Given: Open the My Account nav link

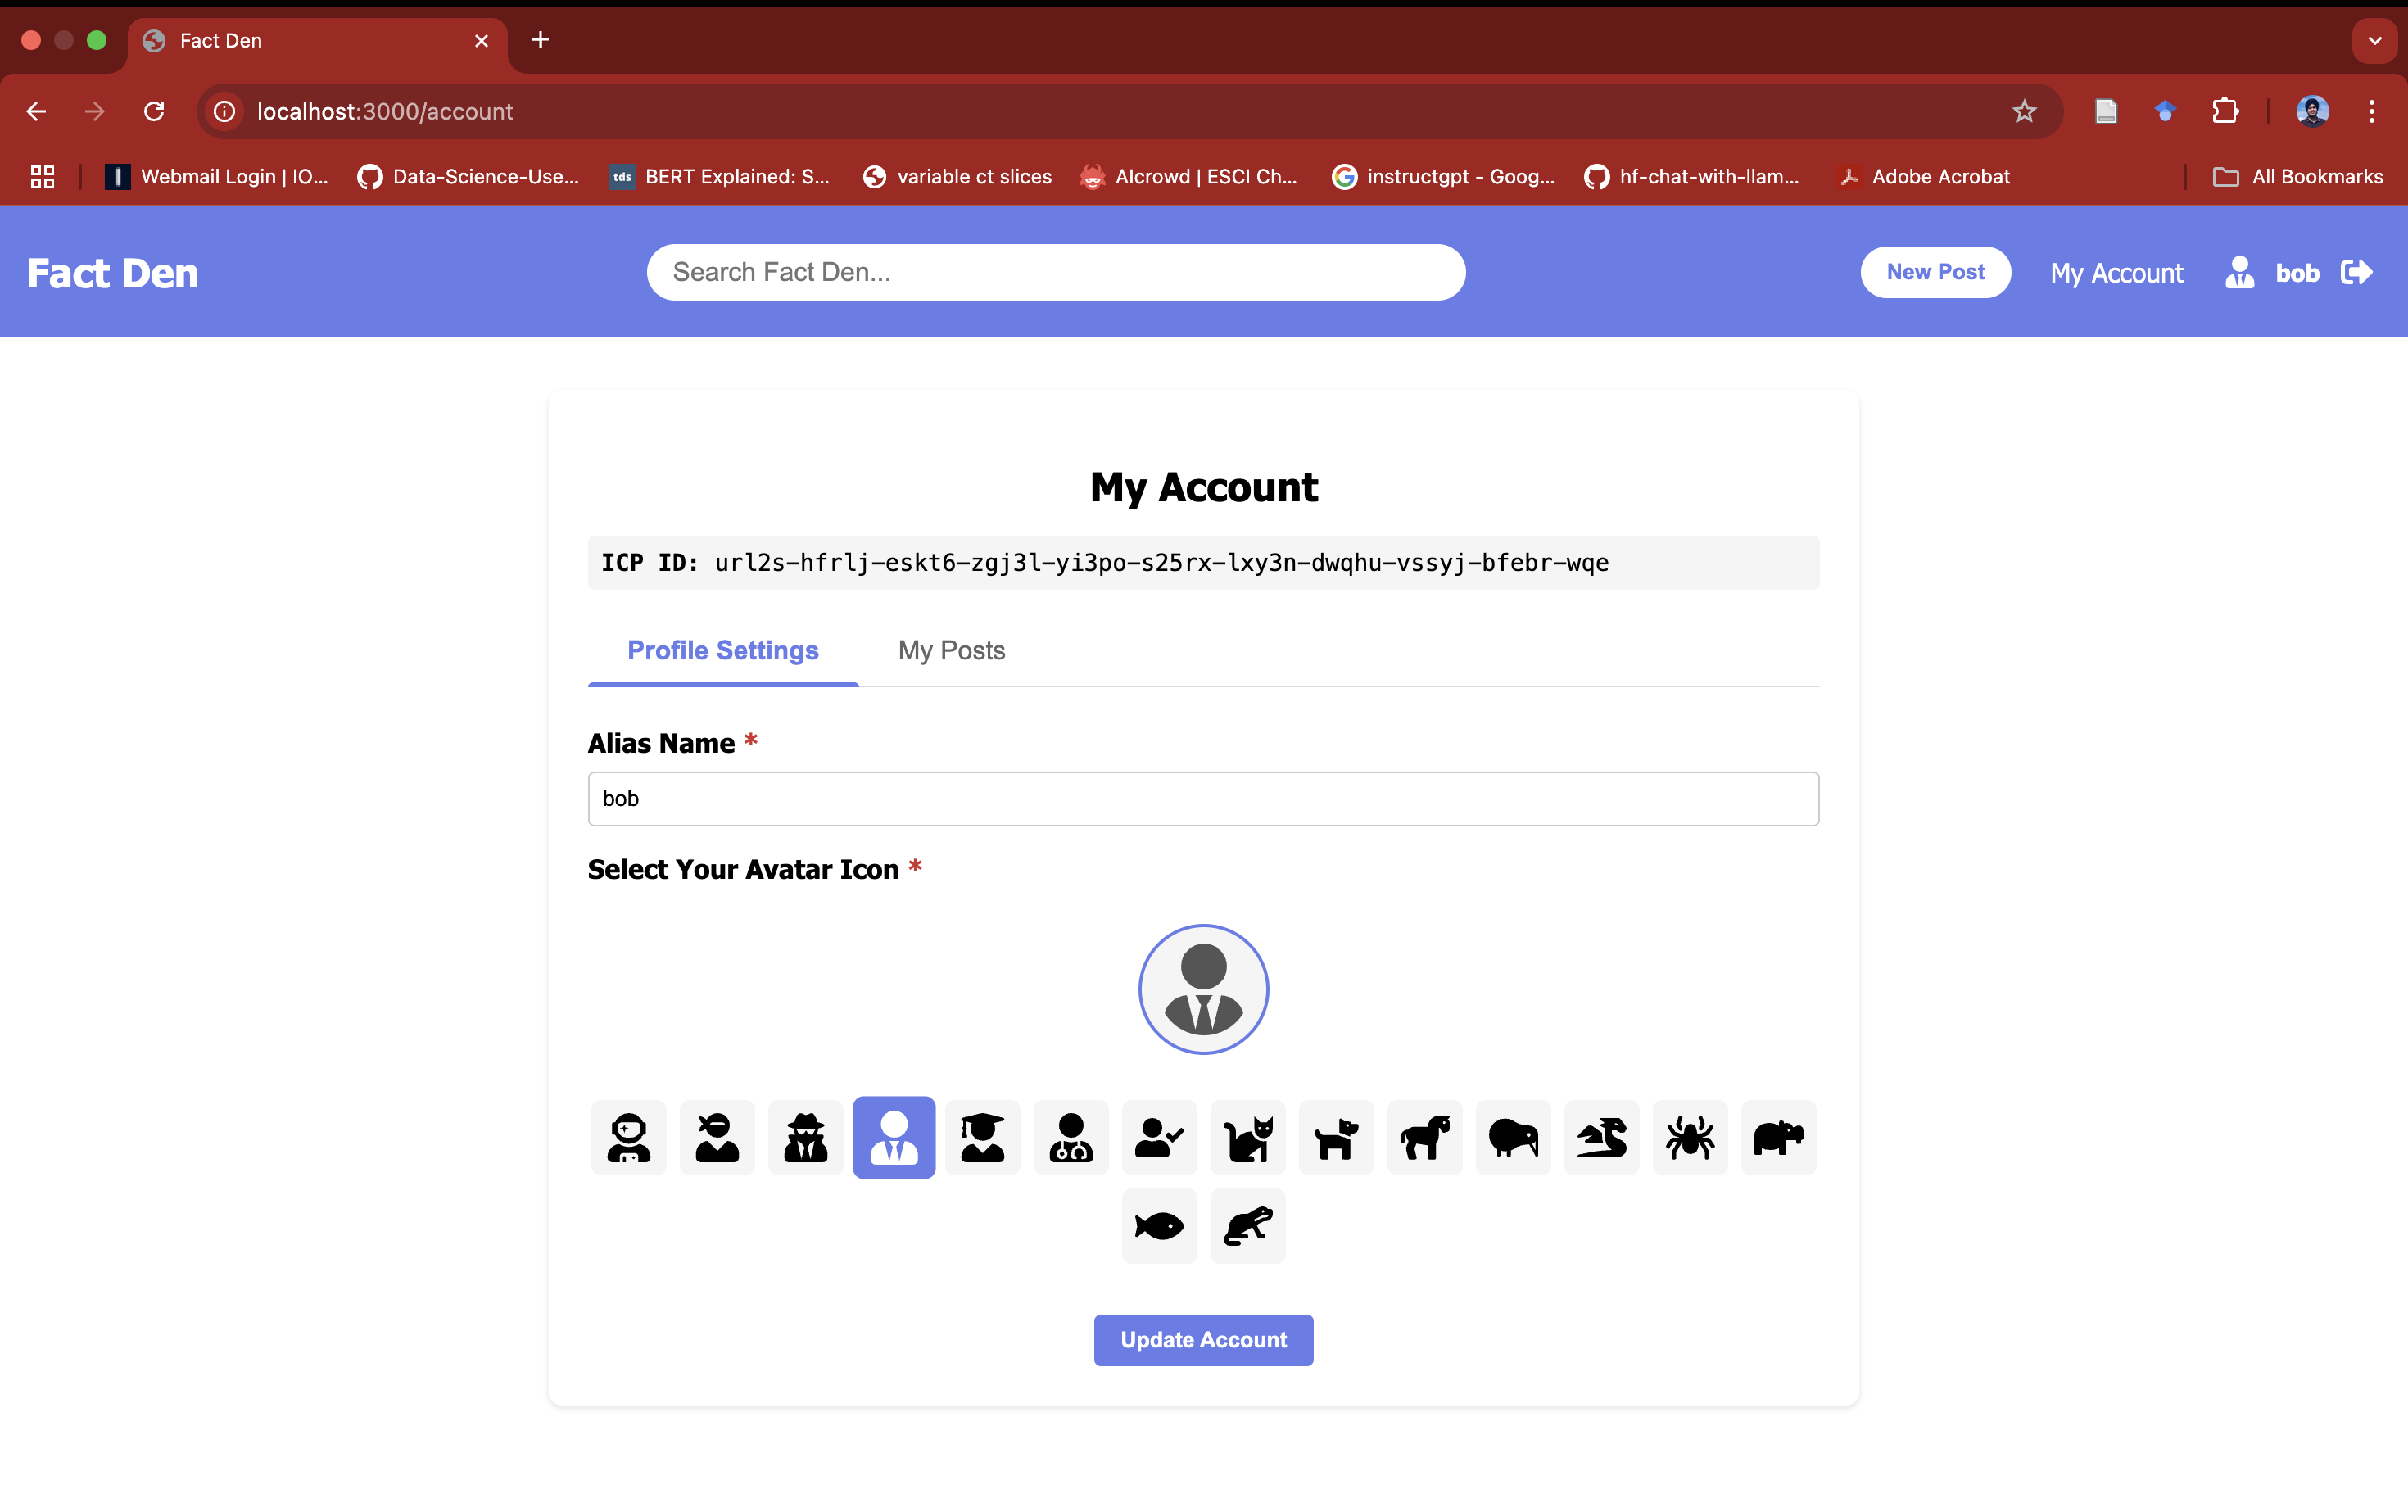Looking at the screenshot, I should (x=2116, y=272).
